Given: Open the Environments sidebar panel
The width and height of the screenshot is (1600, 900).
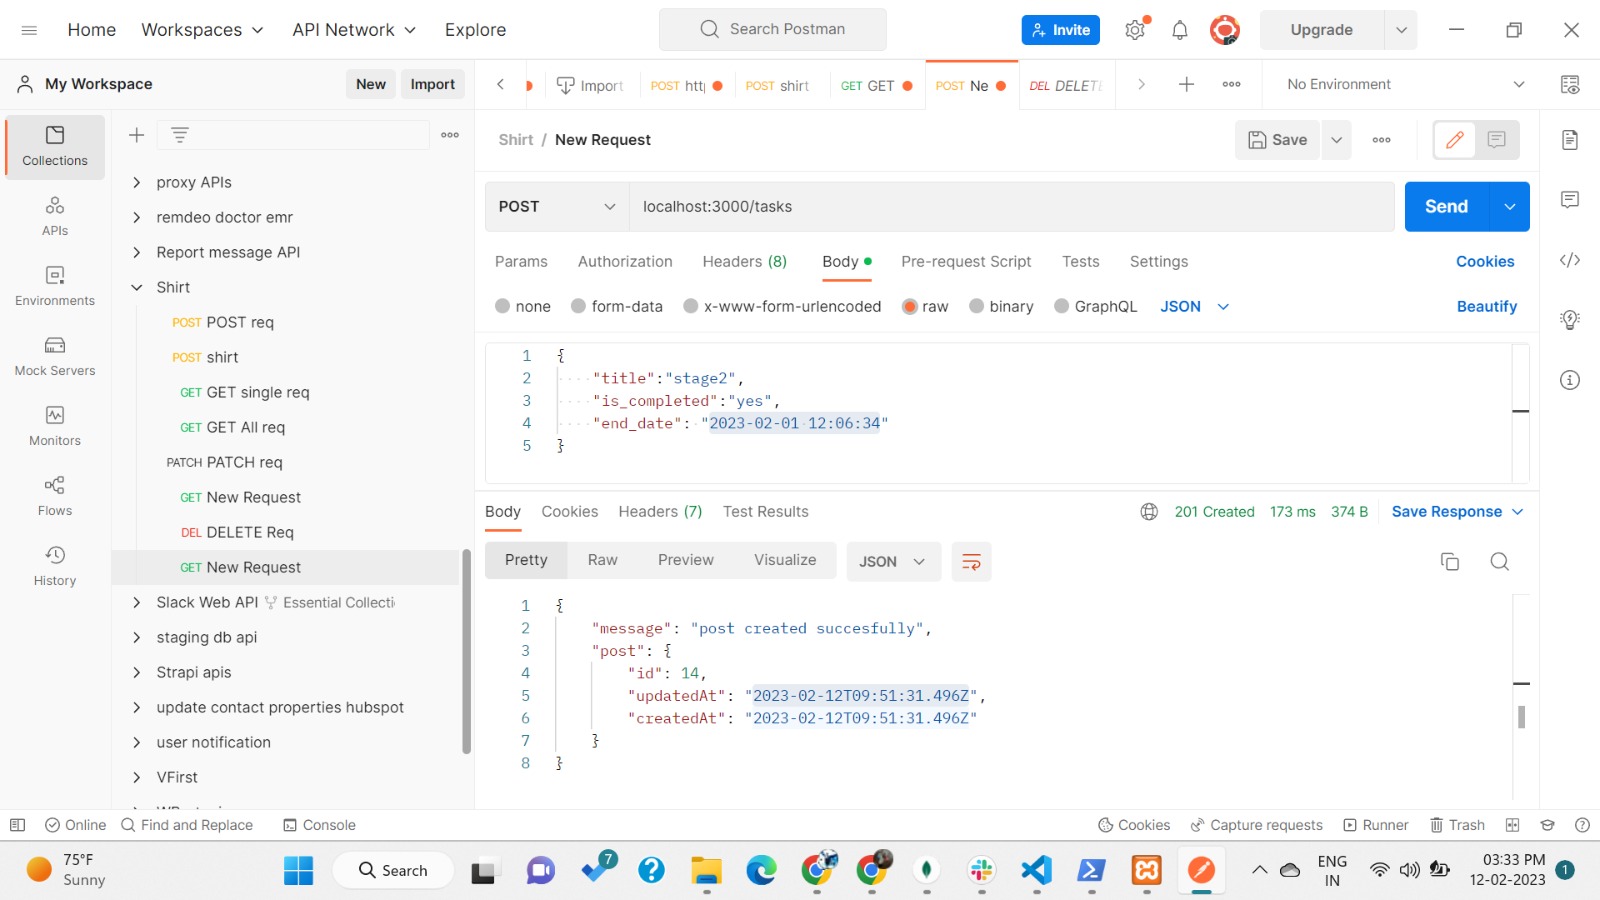Looking at the screenshot, I should pos(55,287).
